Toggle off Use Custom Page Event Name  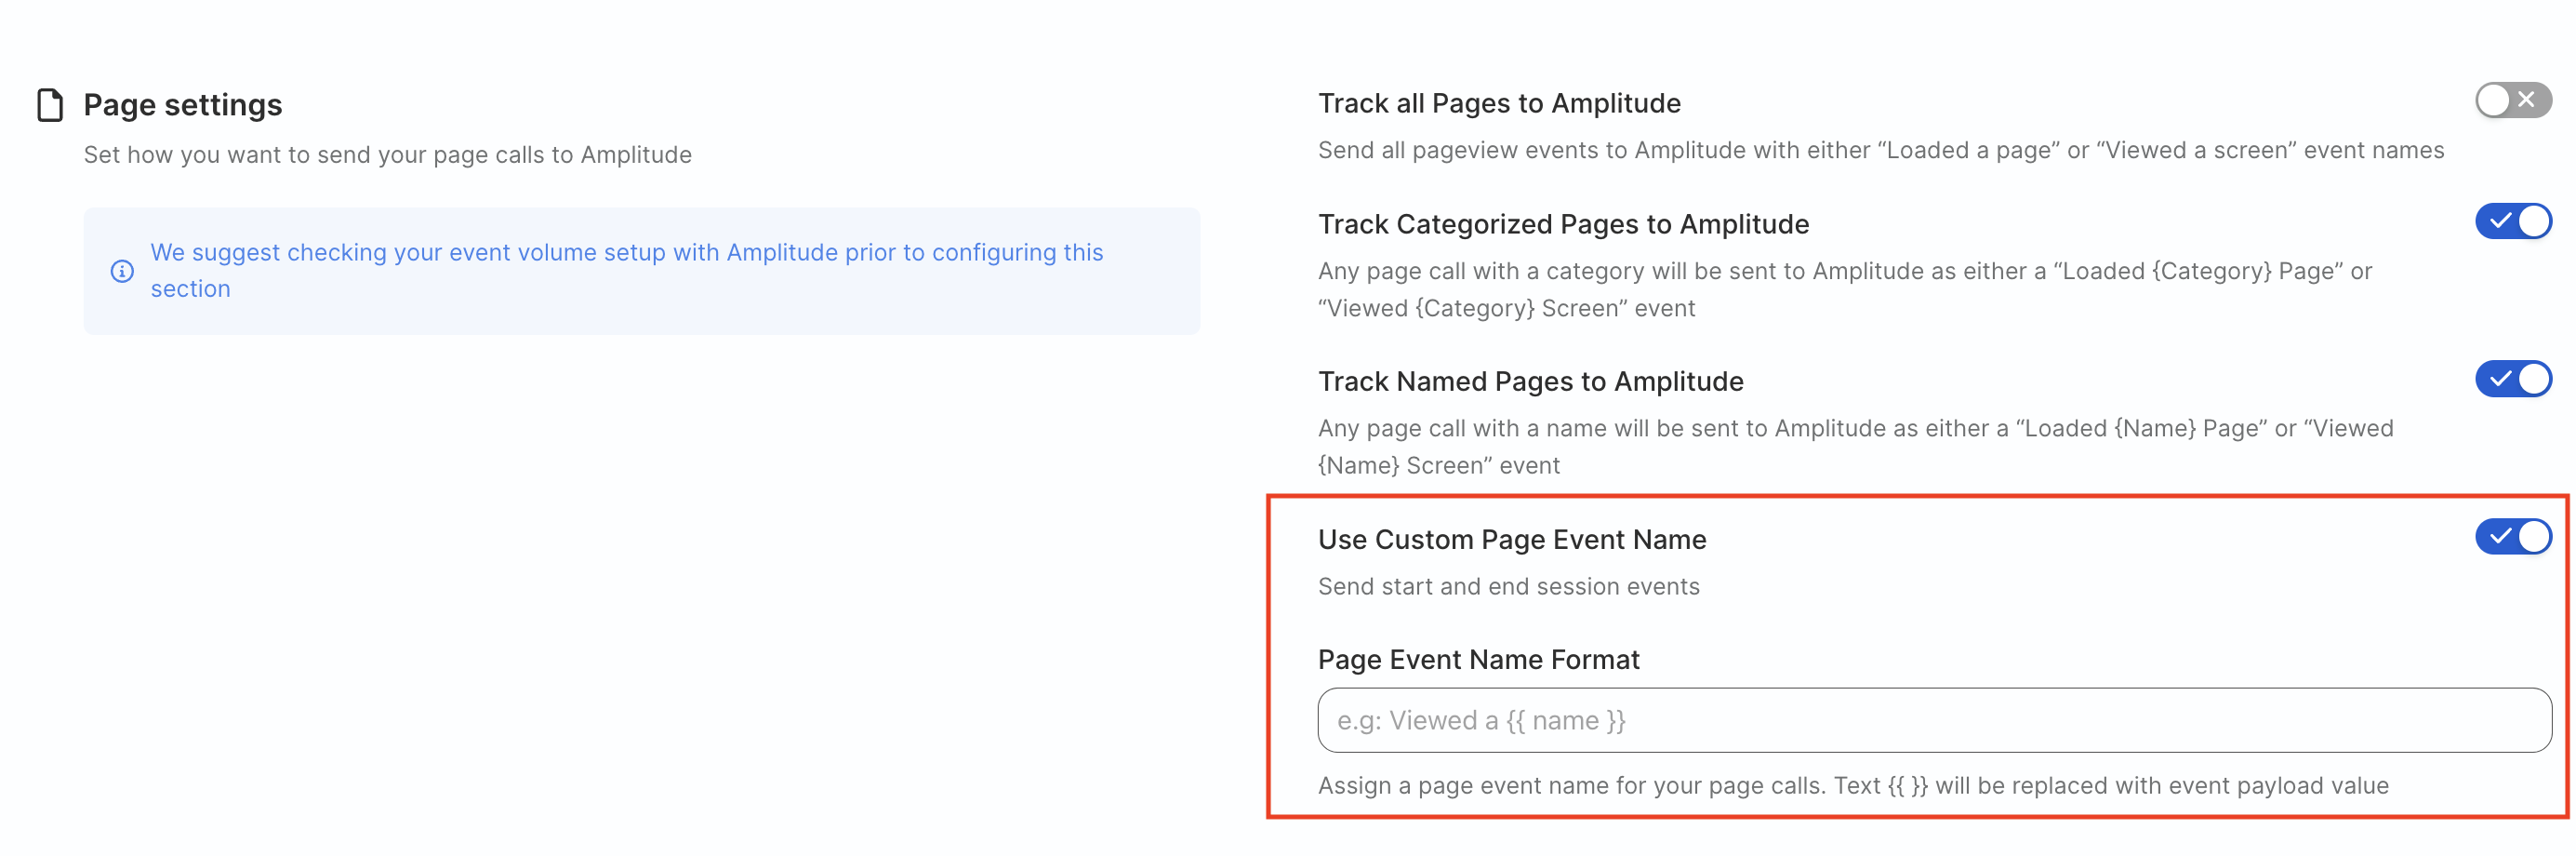(x=2513, y=537)
